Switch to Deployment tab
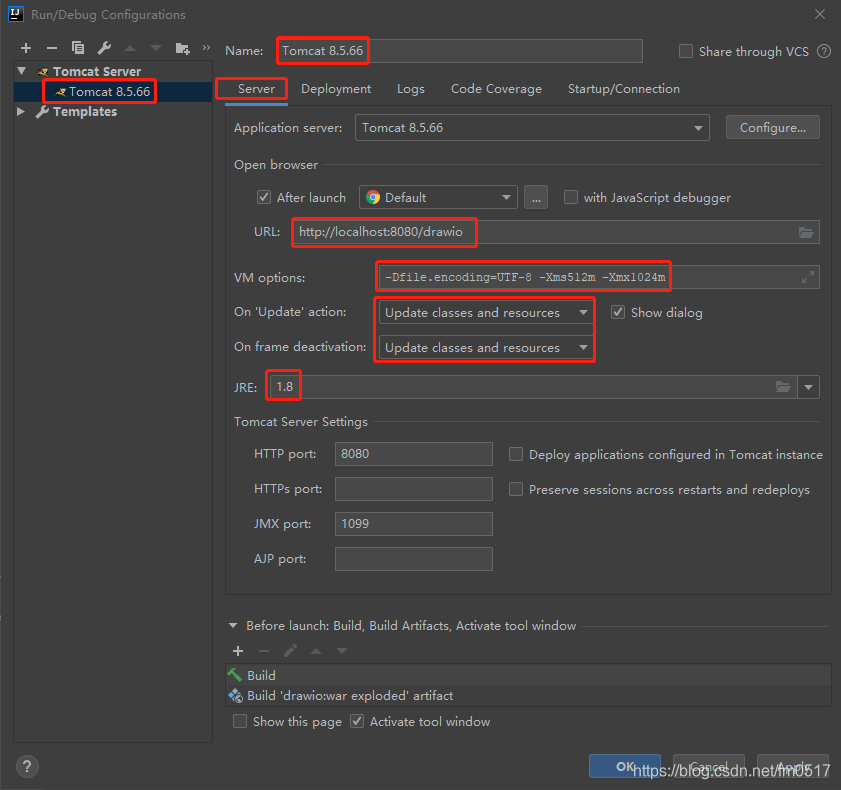Viewport: 841px width, 790px height. [x=336, y=89]
